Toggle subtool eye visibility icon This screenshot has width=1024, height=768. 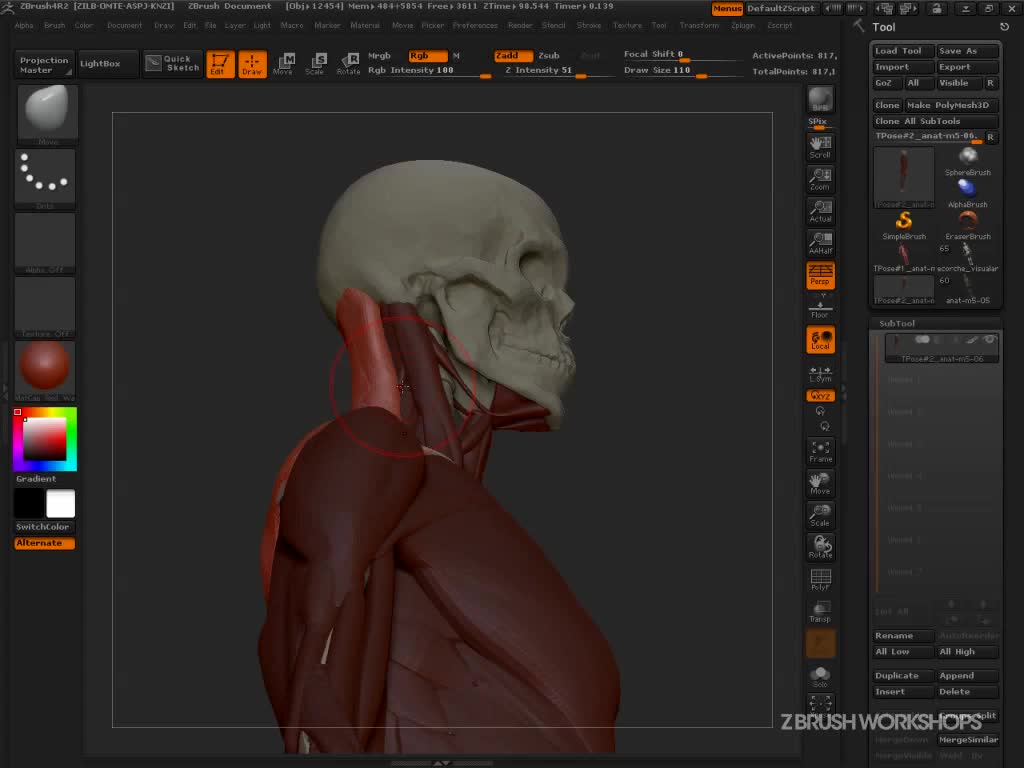tap(989, 340)
